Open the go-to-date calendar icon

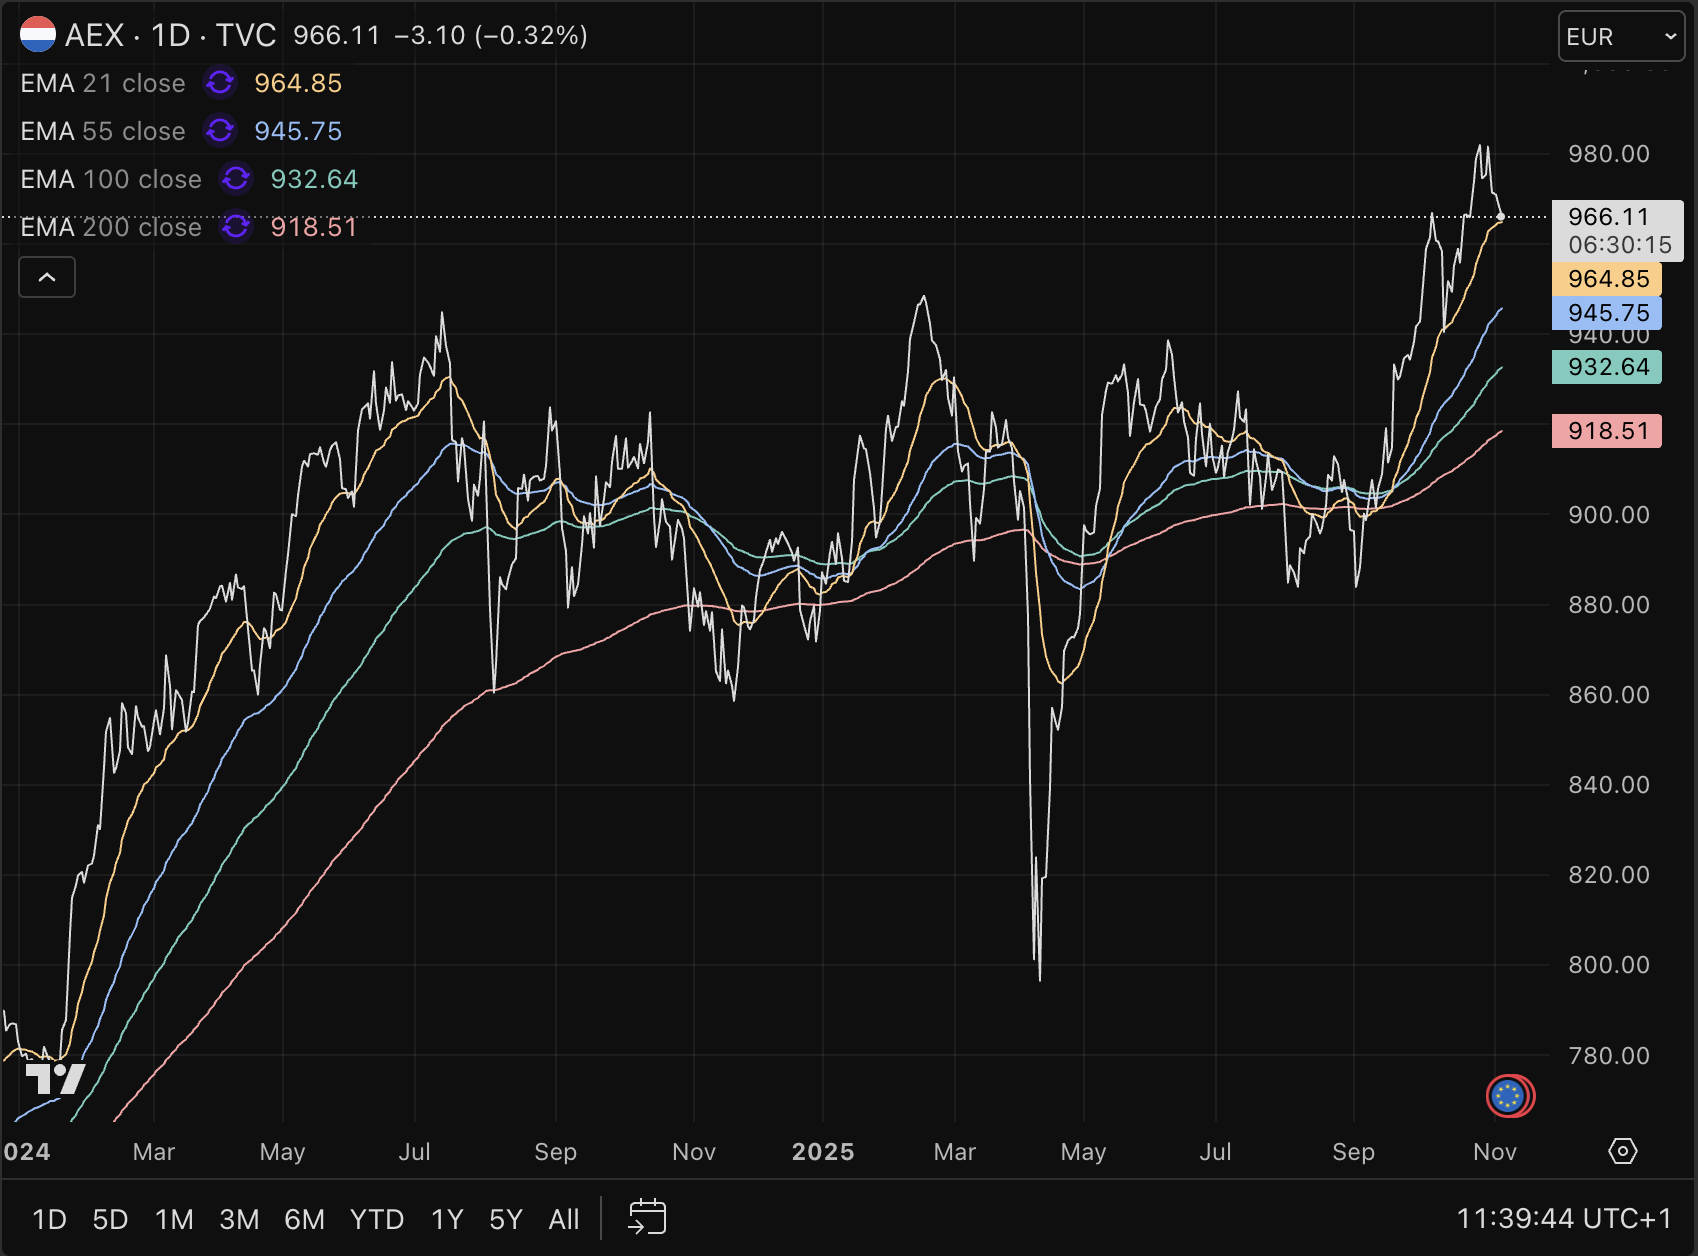[647, 1218]
